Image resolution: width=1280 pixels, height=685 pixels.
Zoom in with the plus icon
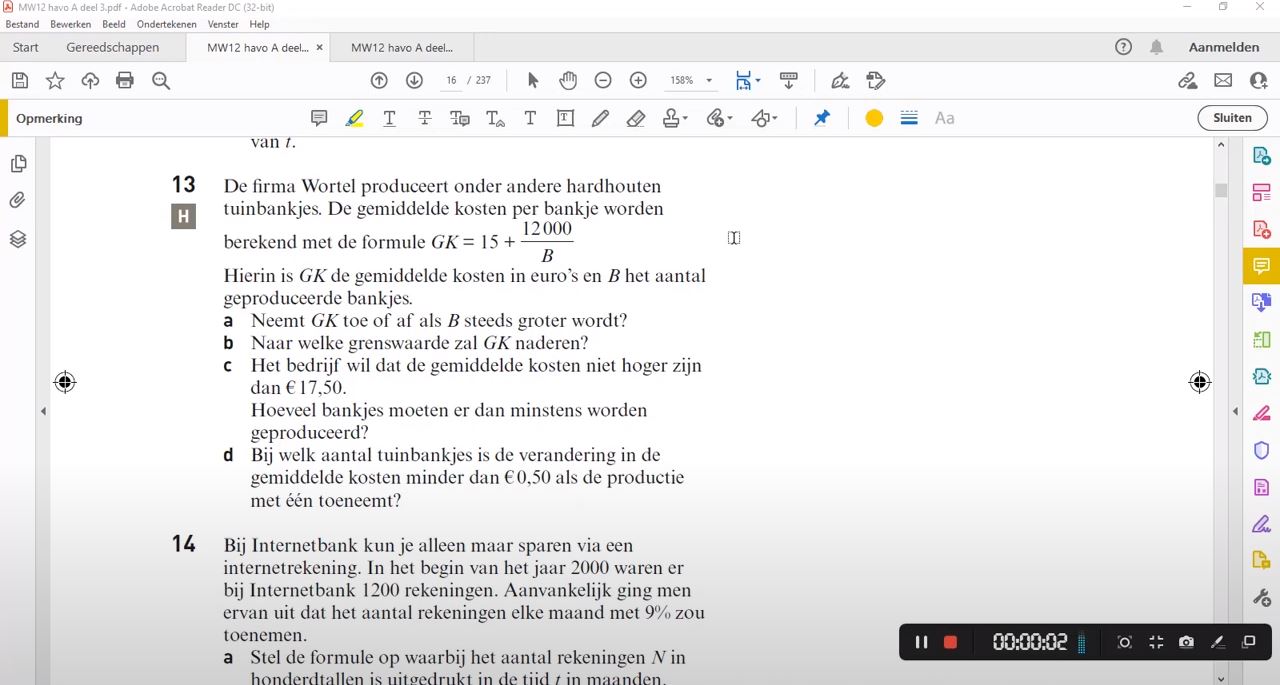[x=638, y=80]
